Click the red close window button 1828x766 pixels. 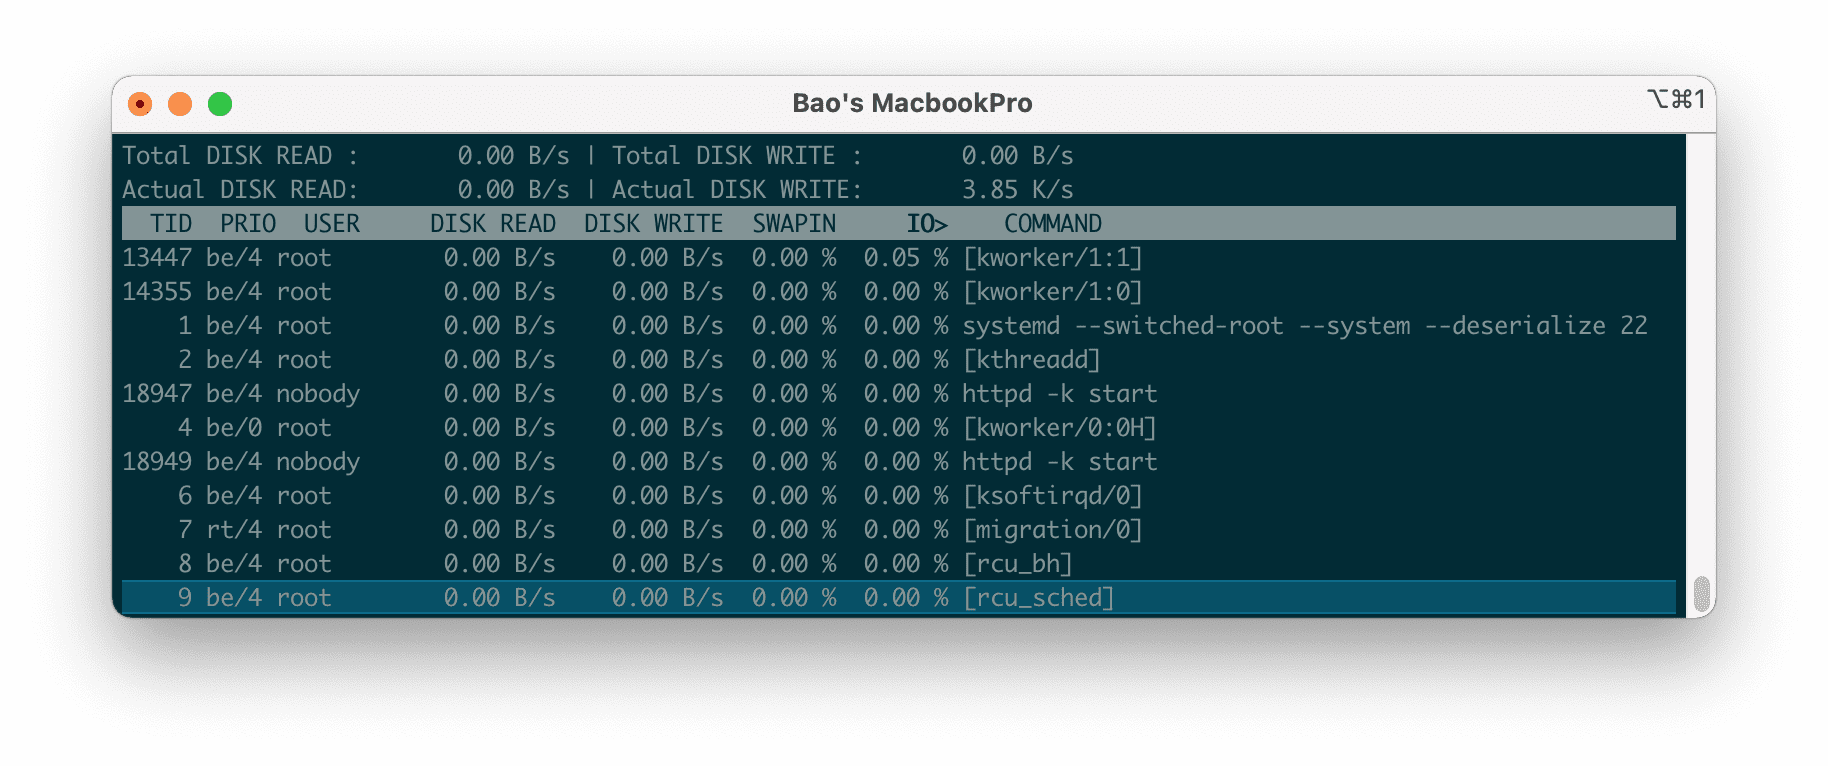pos(140,104)
